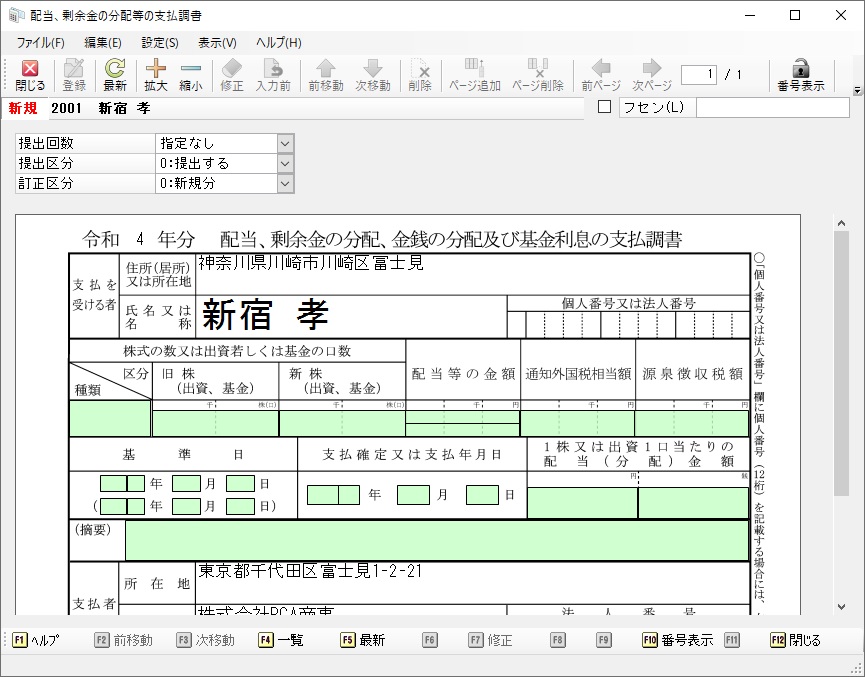Toggle the フセン checkbox
Screen dimensions: 865x677
[x=604, y=107]
